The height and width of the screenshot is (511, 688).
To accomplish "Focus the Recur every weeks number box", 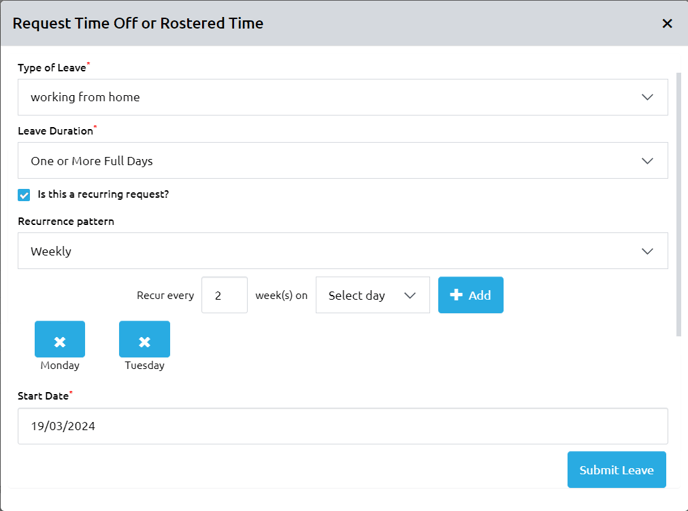I will (224, 295).
